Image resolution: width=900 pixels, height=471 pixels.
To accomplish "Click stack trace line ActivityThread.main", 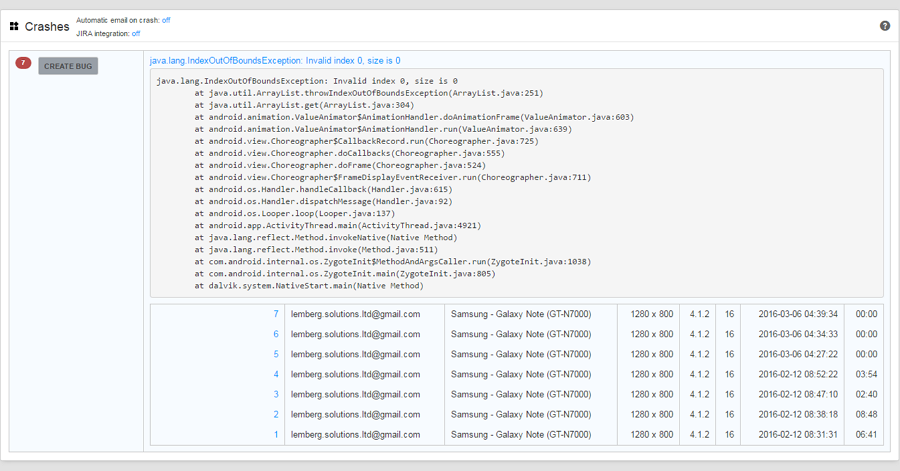I will [x=338, y=225].
